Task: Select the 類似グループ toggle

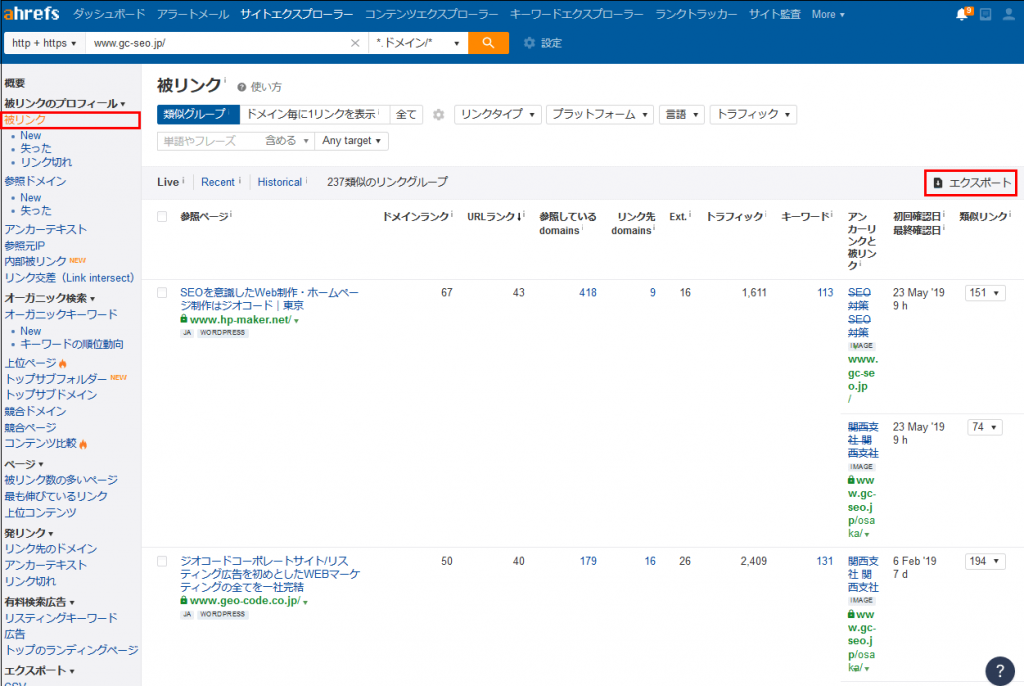Action: (198, 114)
